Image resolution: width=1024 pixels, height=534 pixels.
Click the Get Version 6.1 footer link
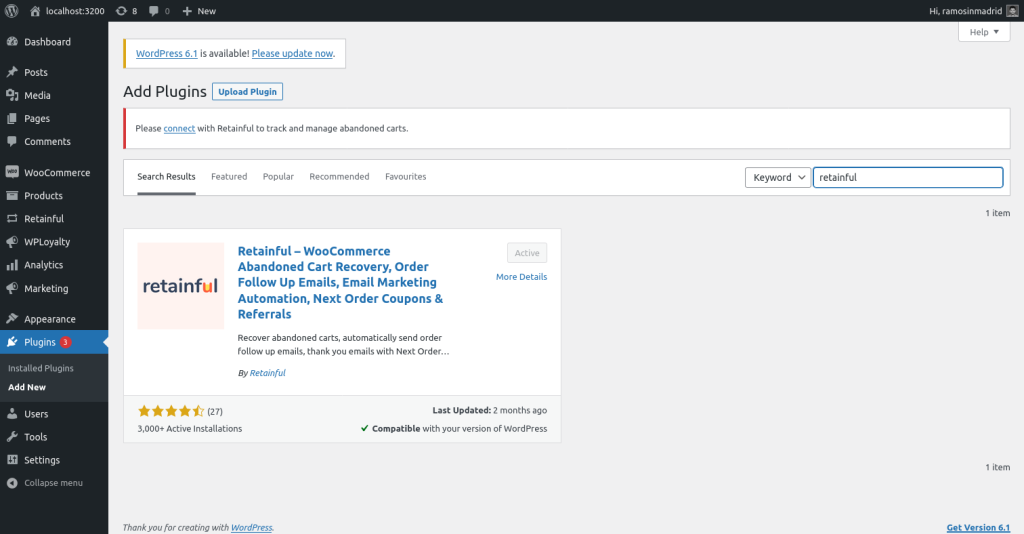(x=978, y=527)
